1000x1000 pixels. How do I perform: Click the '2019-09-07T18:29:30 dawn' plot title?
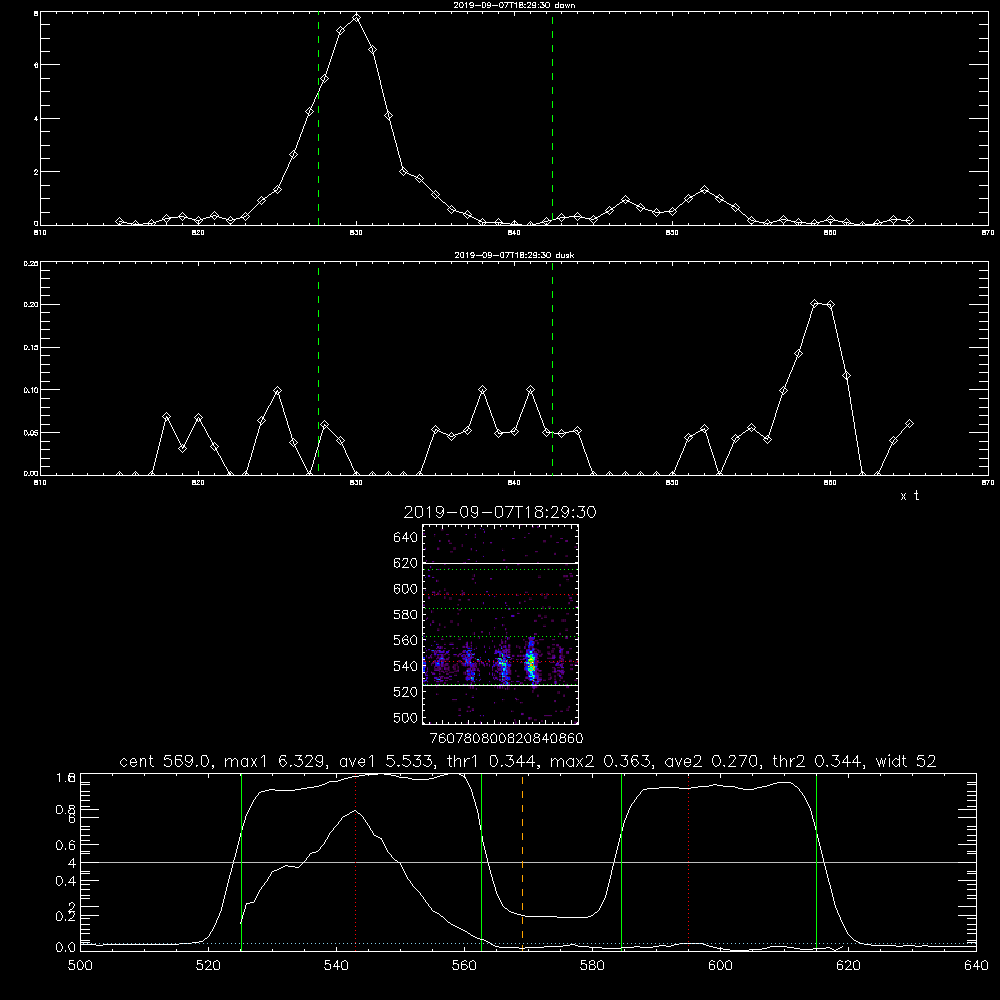pyautogui.click(x=514, y=5)
